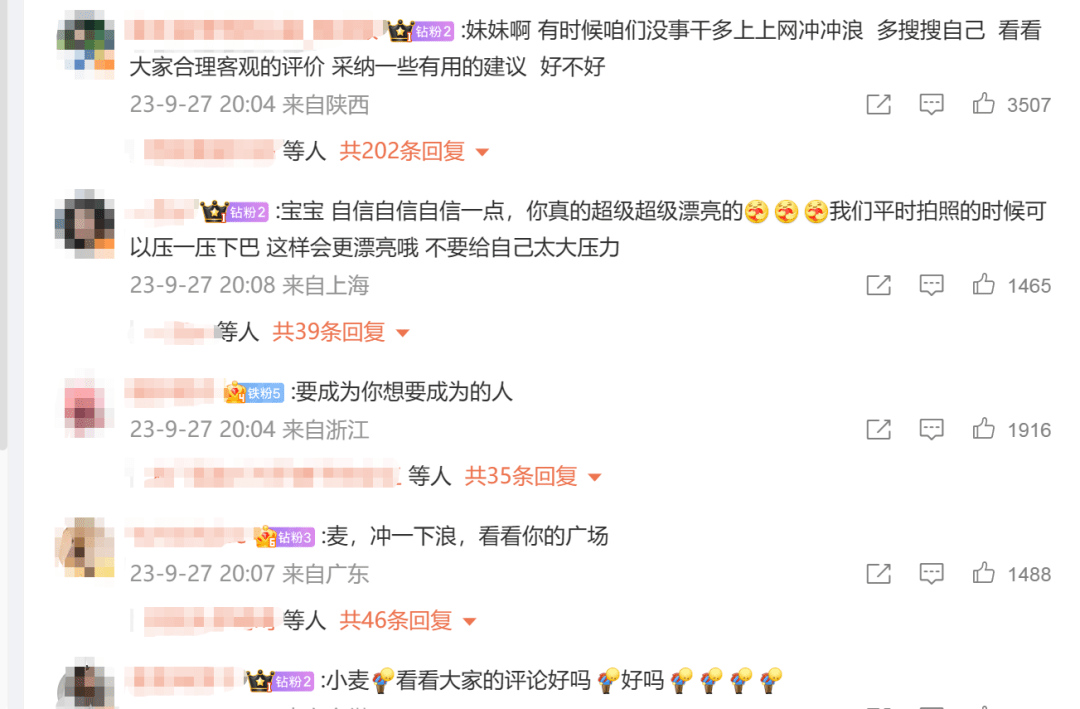Image resolution: width=1080 pixels, height=709 pixels.
Task: Open avatar of the first commenter
Action: (85, 41)
